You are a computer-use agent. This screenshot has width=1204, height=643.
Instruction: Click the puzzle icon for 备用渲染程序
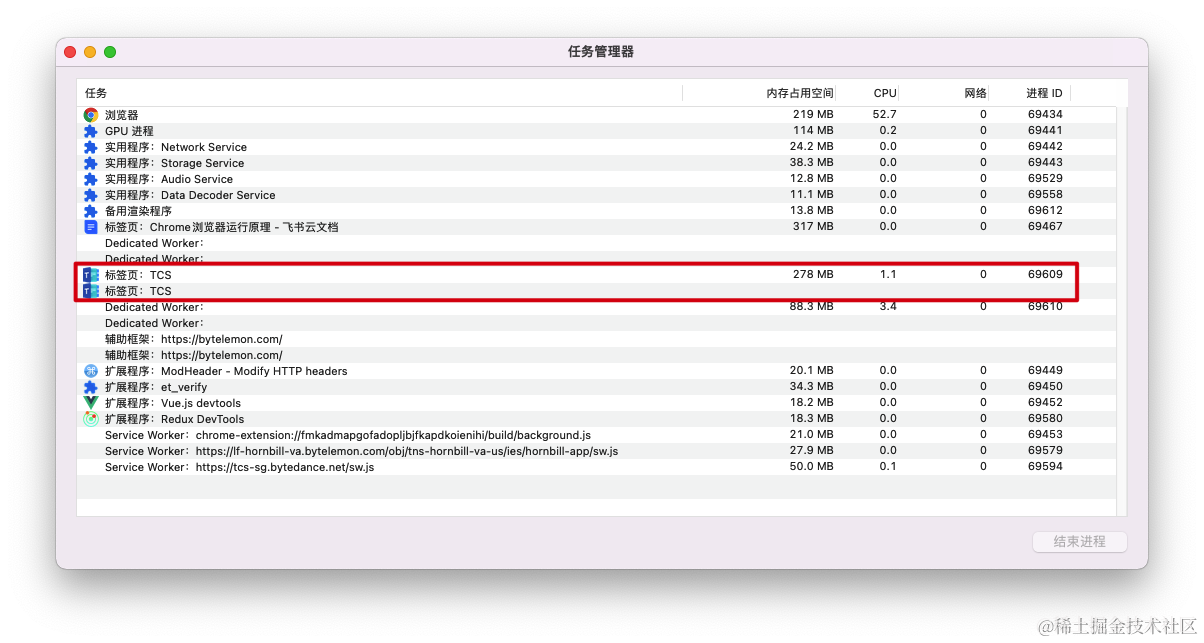click(x=91, y=211)
